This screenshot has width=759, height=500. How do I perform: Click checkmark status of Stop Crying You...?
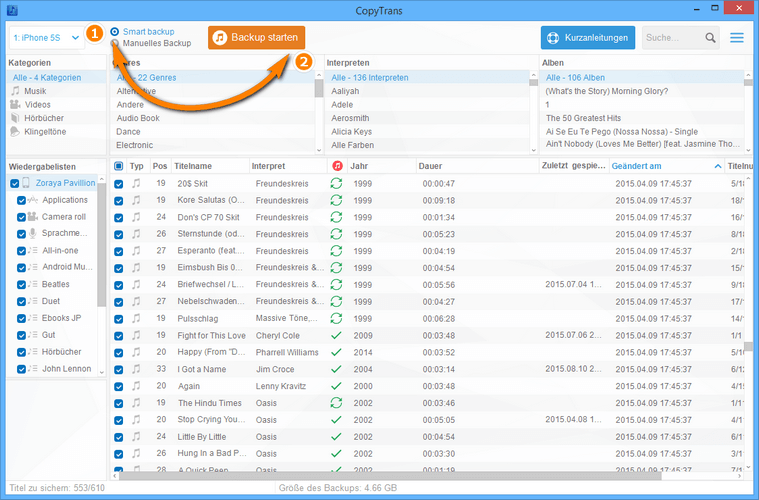(336, 420)
